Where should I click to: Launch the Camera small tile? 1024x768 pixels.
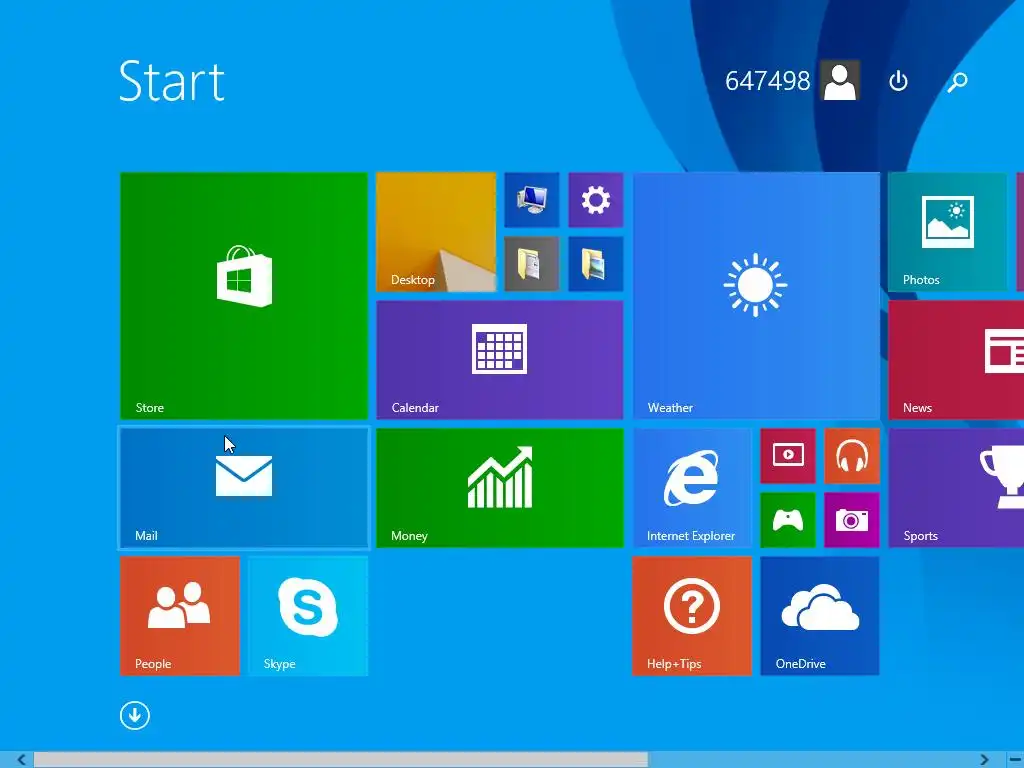coord(852,519)
